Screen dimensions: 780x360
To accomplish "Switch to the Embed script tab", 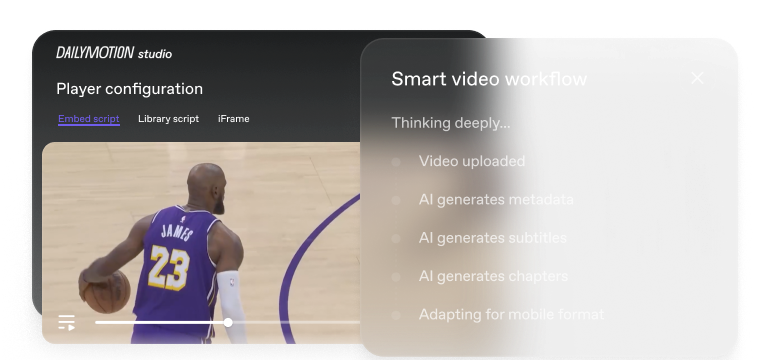I will [x=89, y=119].
